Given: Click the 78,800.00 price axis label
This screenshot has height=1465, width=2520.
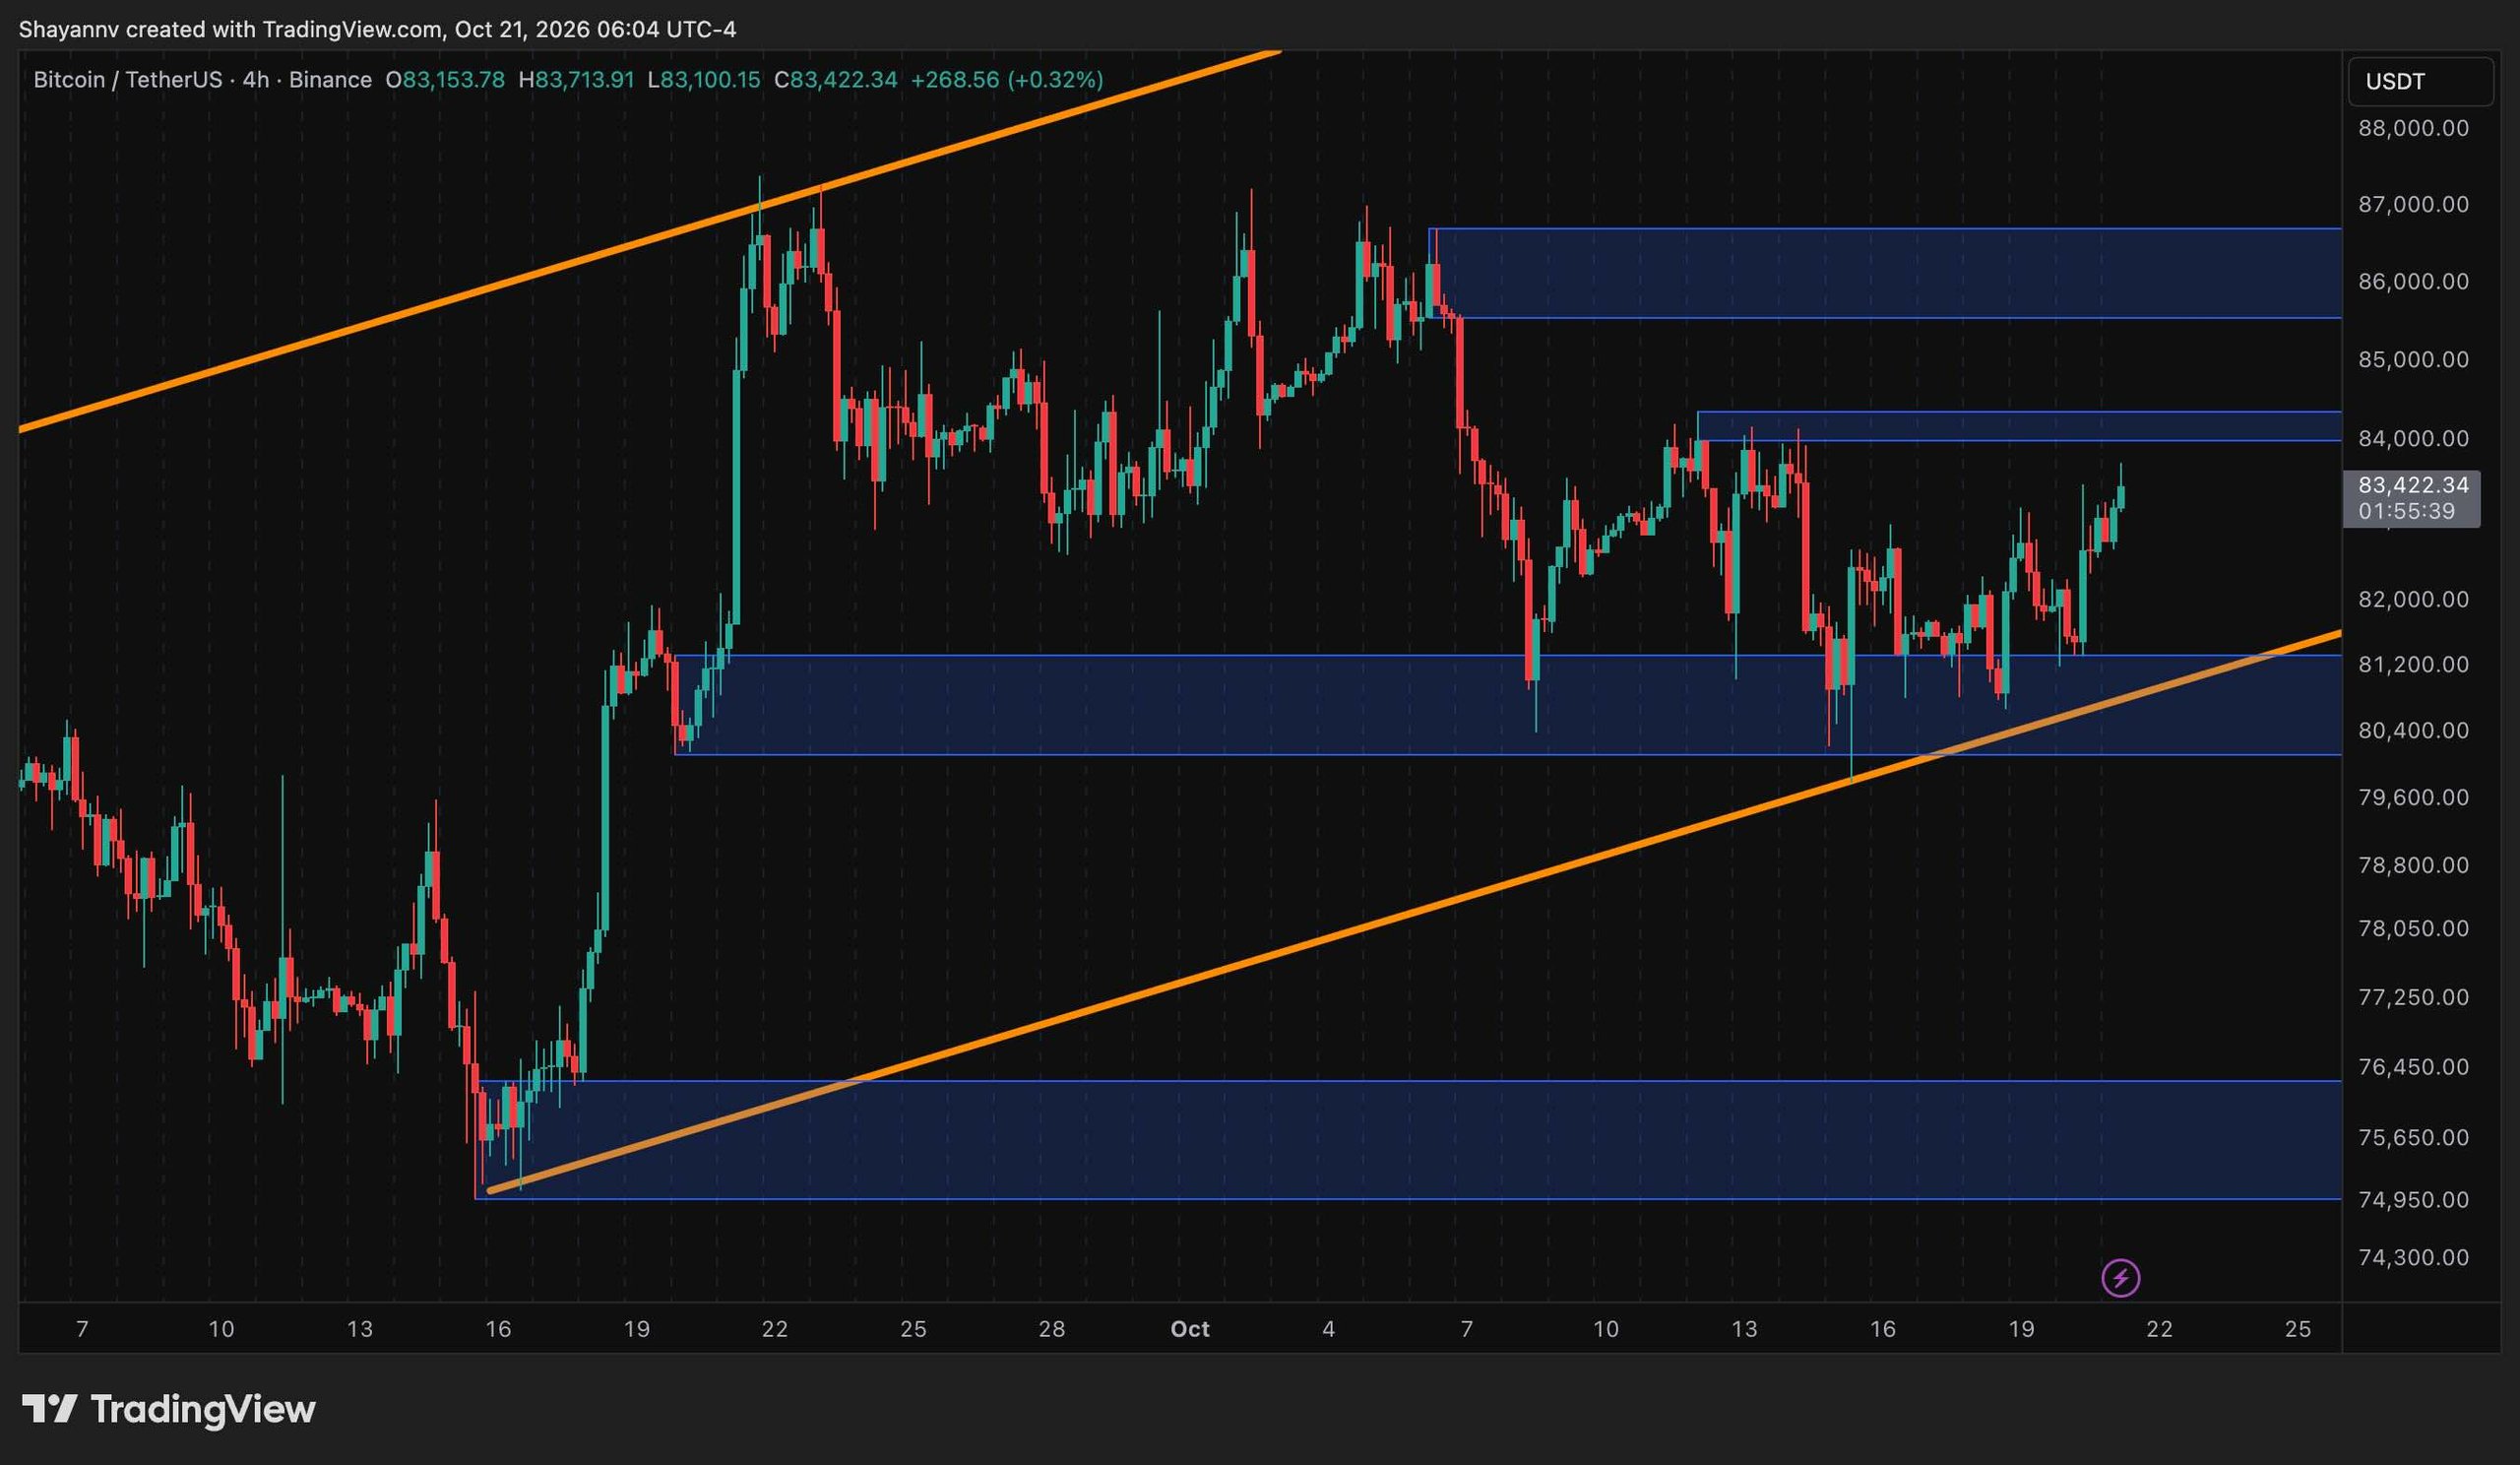Looking at the screenshot, I should click(2413, 865).
